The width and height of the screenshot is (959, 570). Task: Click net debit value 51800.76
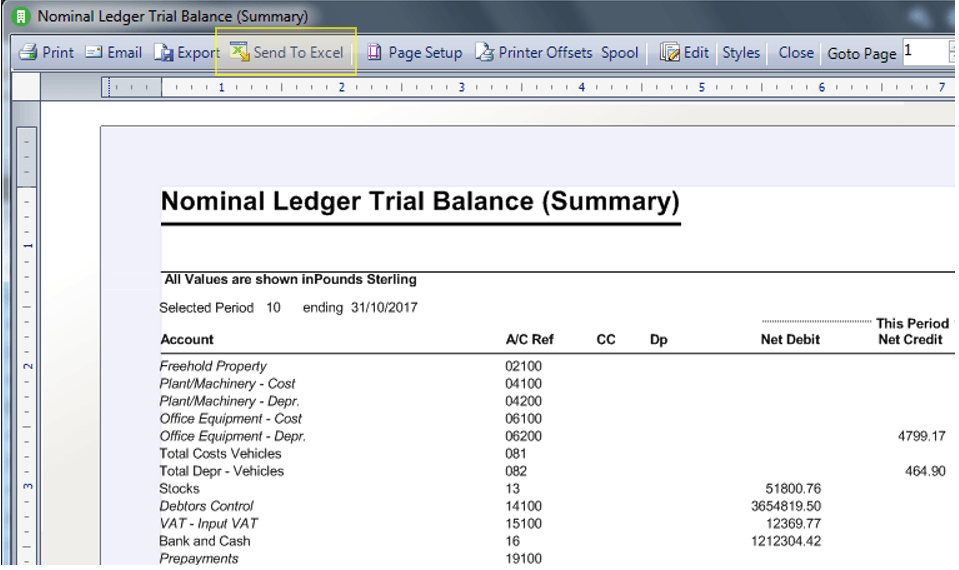coord(793,489)
